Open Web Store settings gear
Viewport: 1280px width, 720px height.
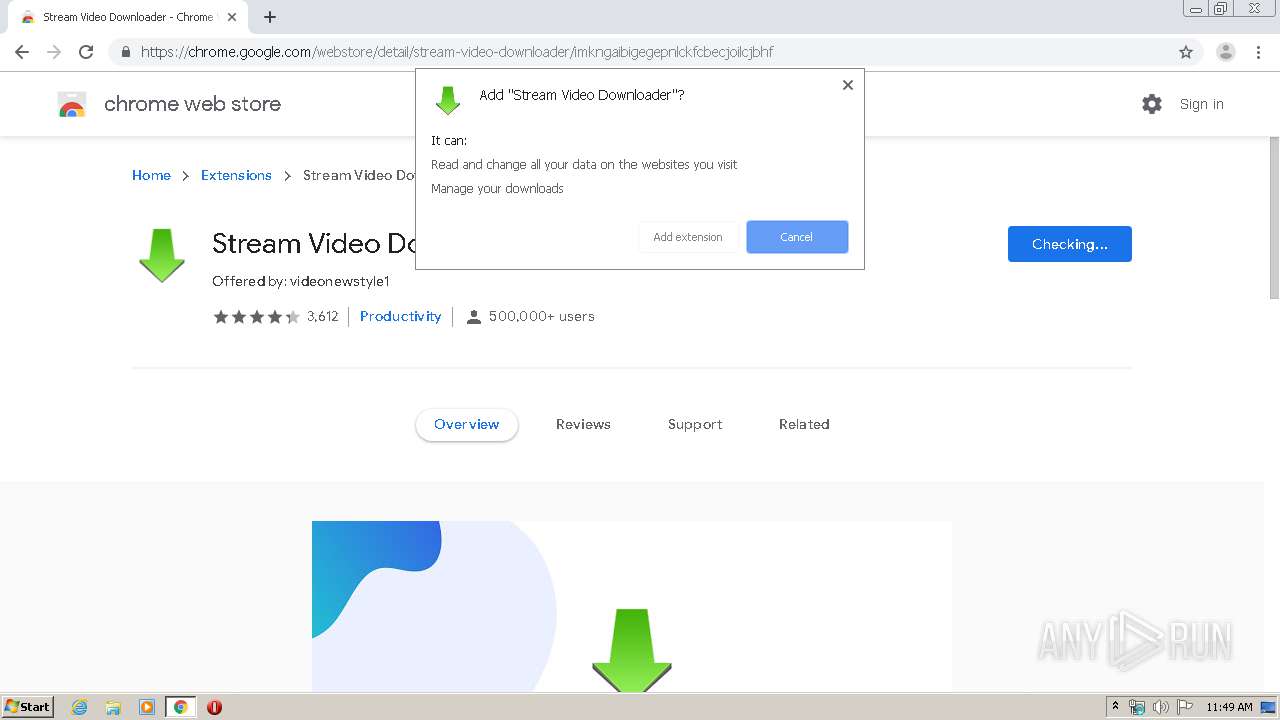(x=1152, y=104)
